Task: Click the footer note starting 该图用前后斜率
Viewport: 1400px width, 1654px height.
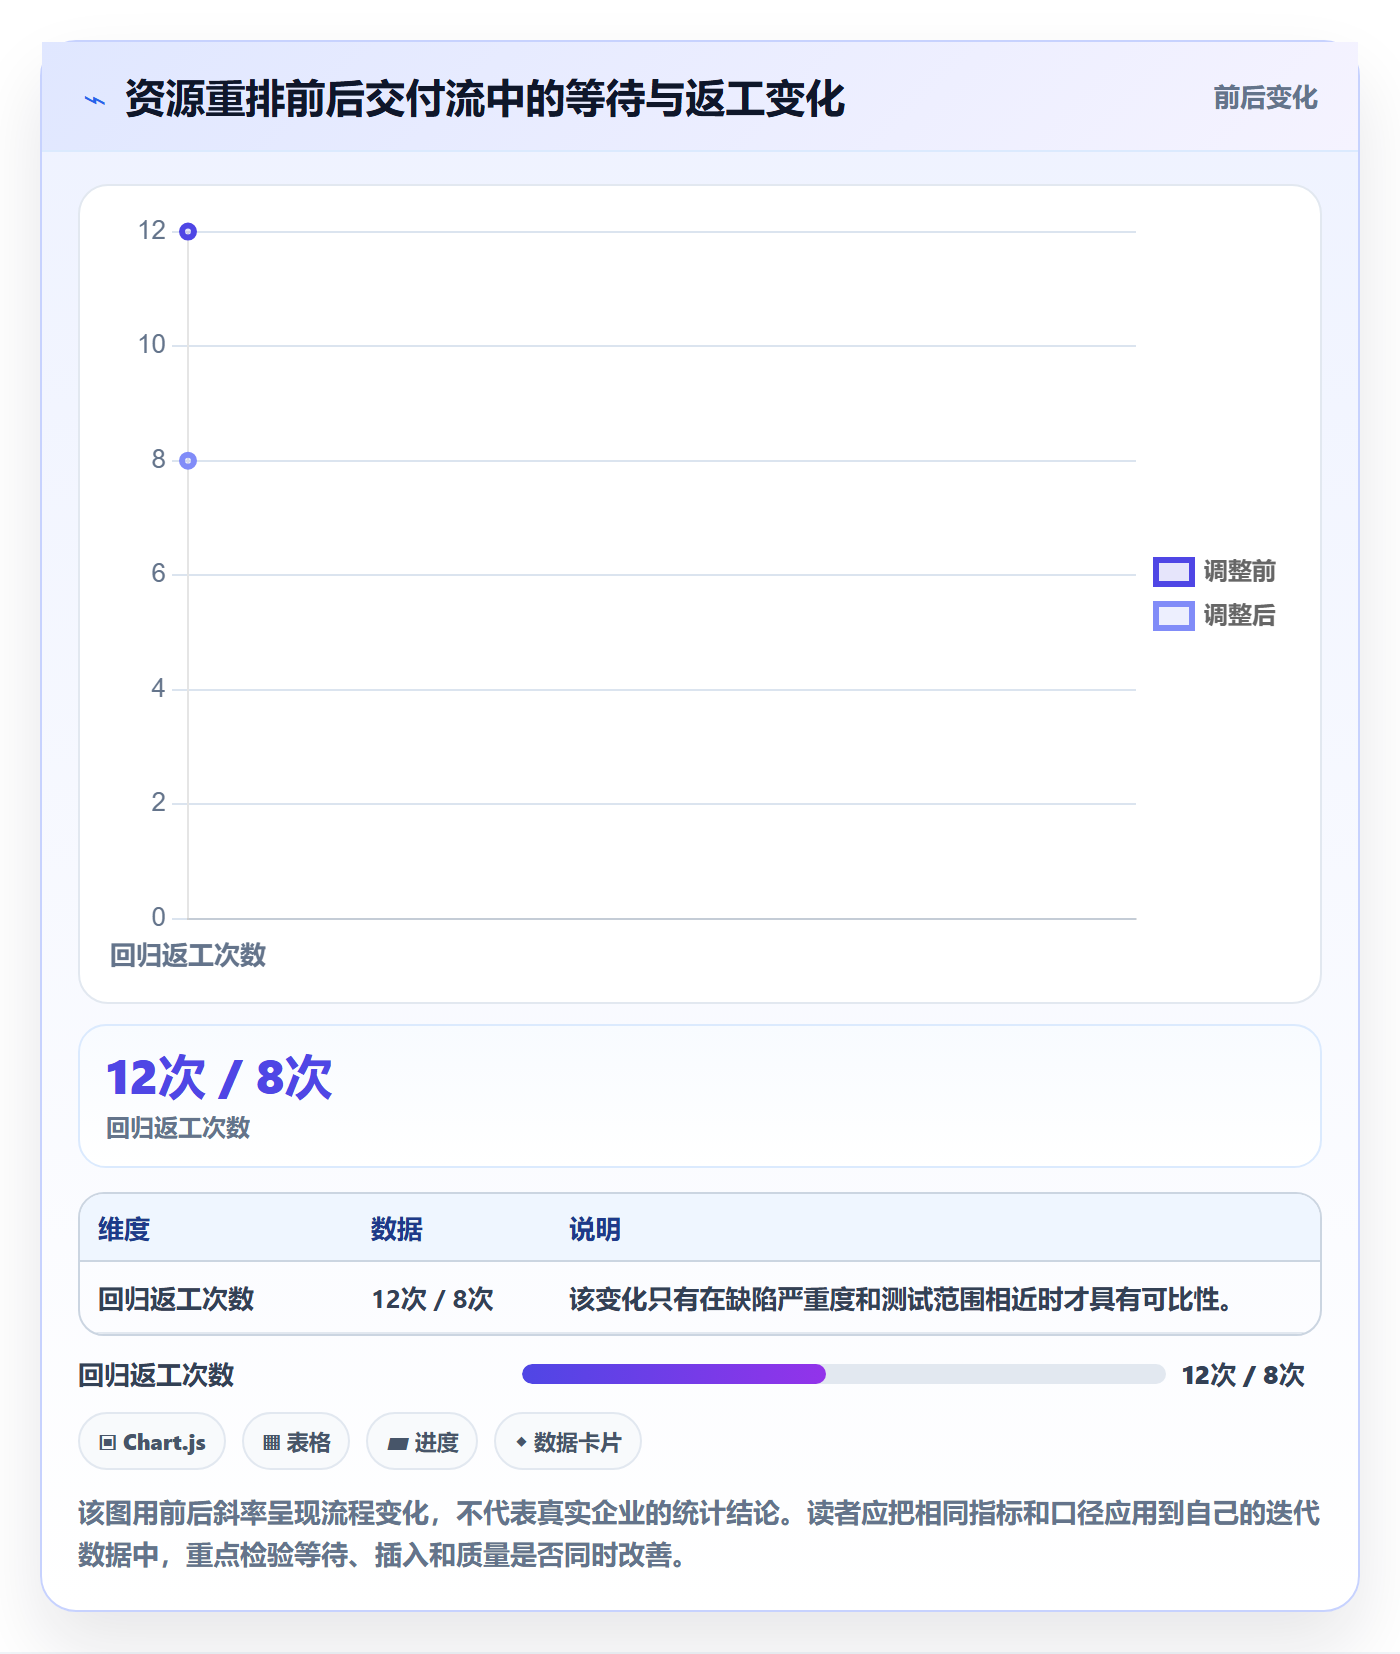Action: (x=699, y=1534)
